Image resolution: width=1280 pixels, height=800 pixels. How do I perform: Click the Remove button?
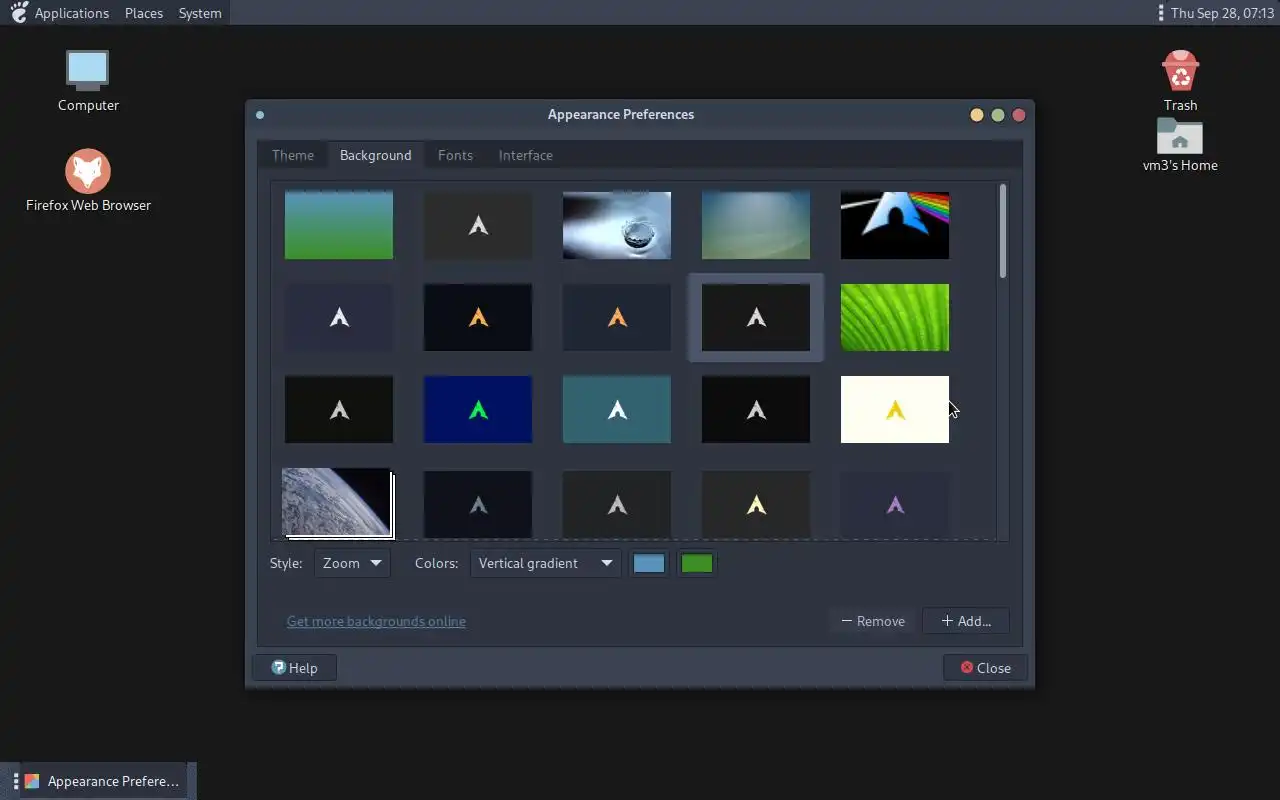(x=873, y=621)
